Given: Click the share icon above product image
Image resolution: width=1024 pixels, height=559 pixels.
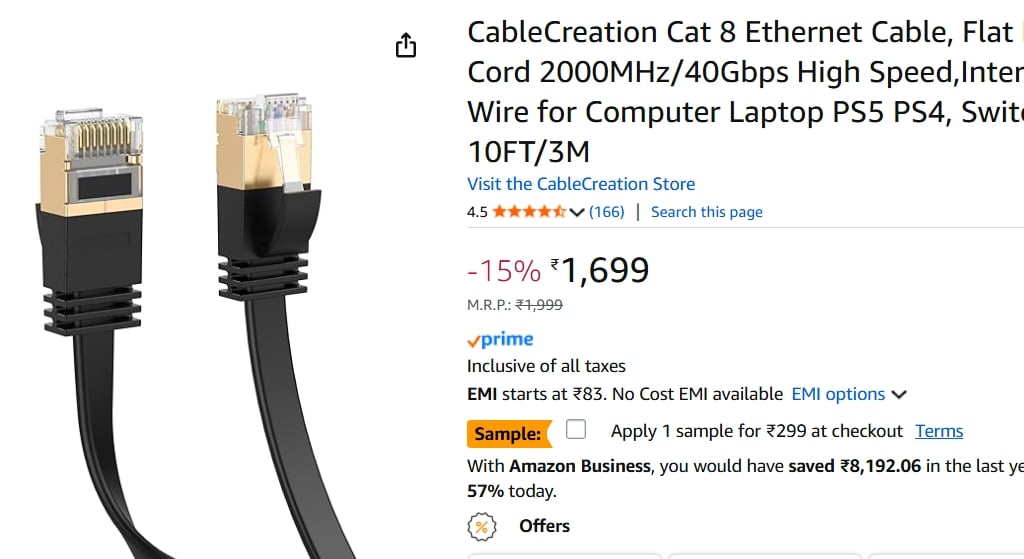Looking at the screenshot, I should point(405,46).
